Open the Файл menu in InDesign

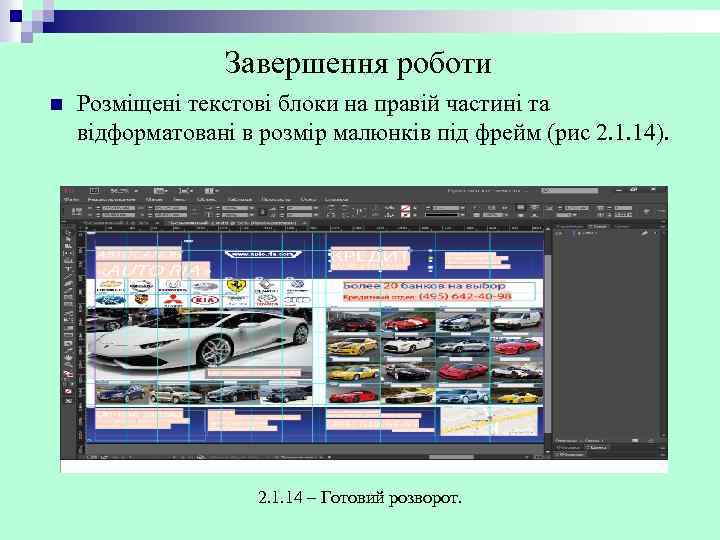click(x=71, y=200)
